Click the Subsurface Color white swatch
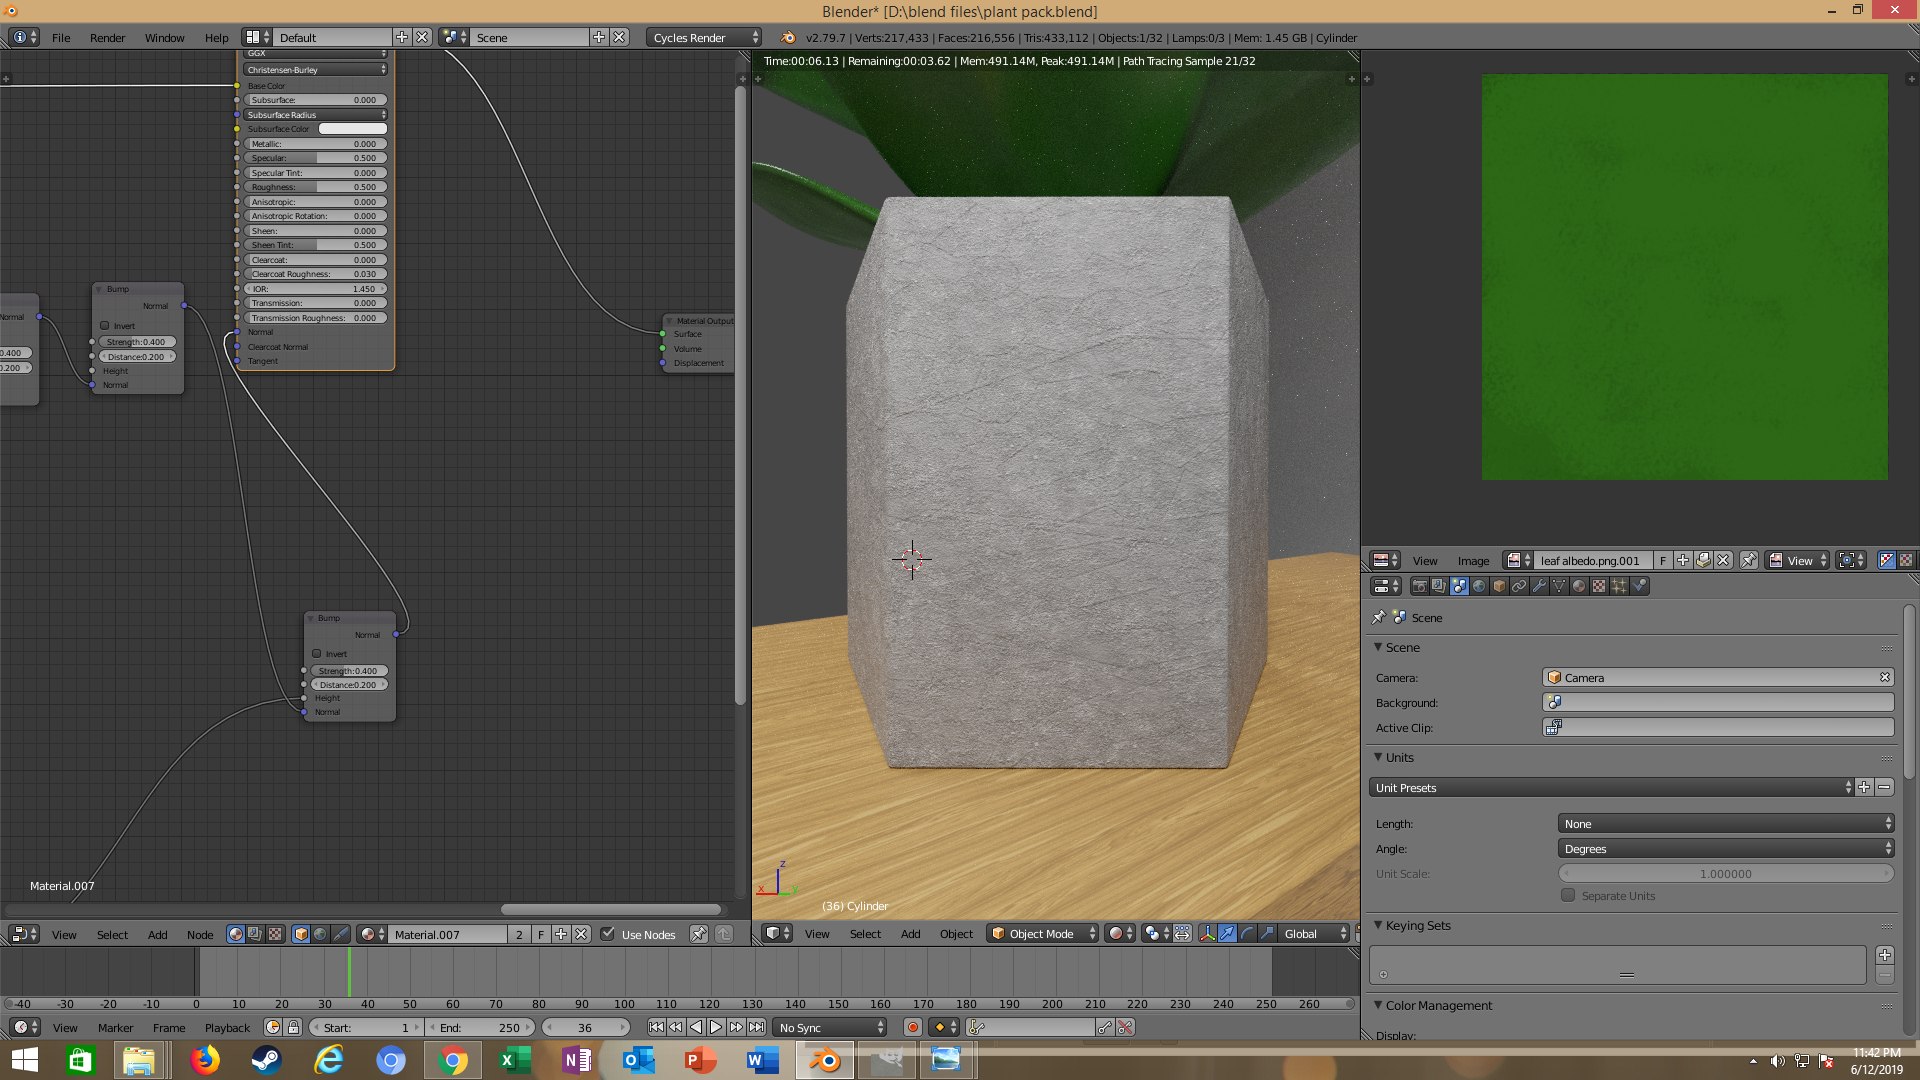 pyautogui.click(x=352, y=129)
